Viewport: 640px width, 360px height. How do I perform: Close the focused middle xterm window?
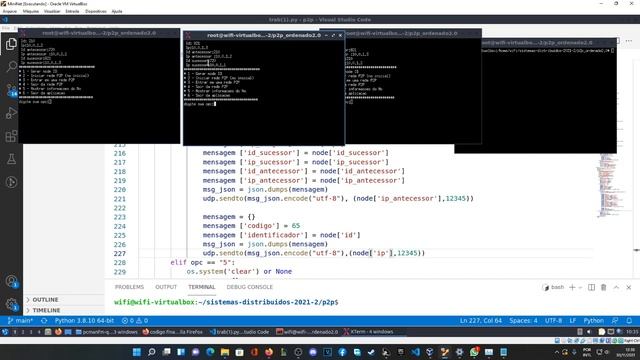point(340,36)
